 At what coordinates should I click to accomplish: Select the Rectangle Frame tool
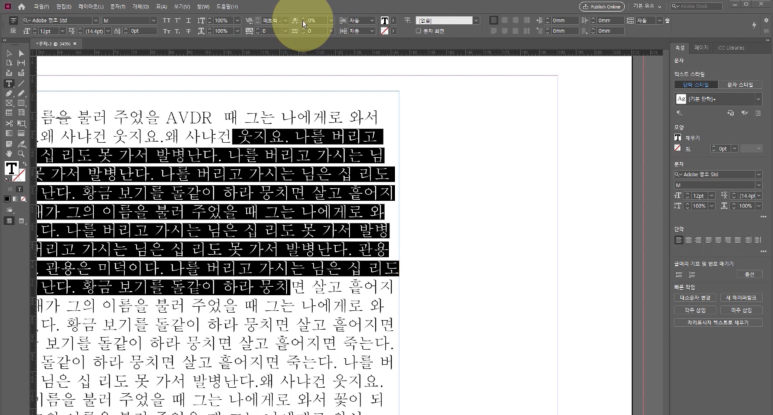click(9, 104)
